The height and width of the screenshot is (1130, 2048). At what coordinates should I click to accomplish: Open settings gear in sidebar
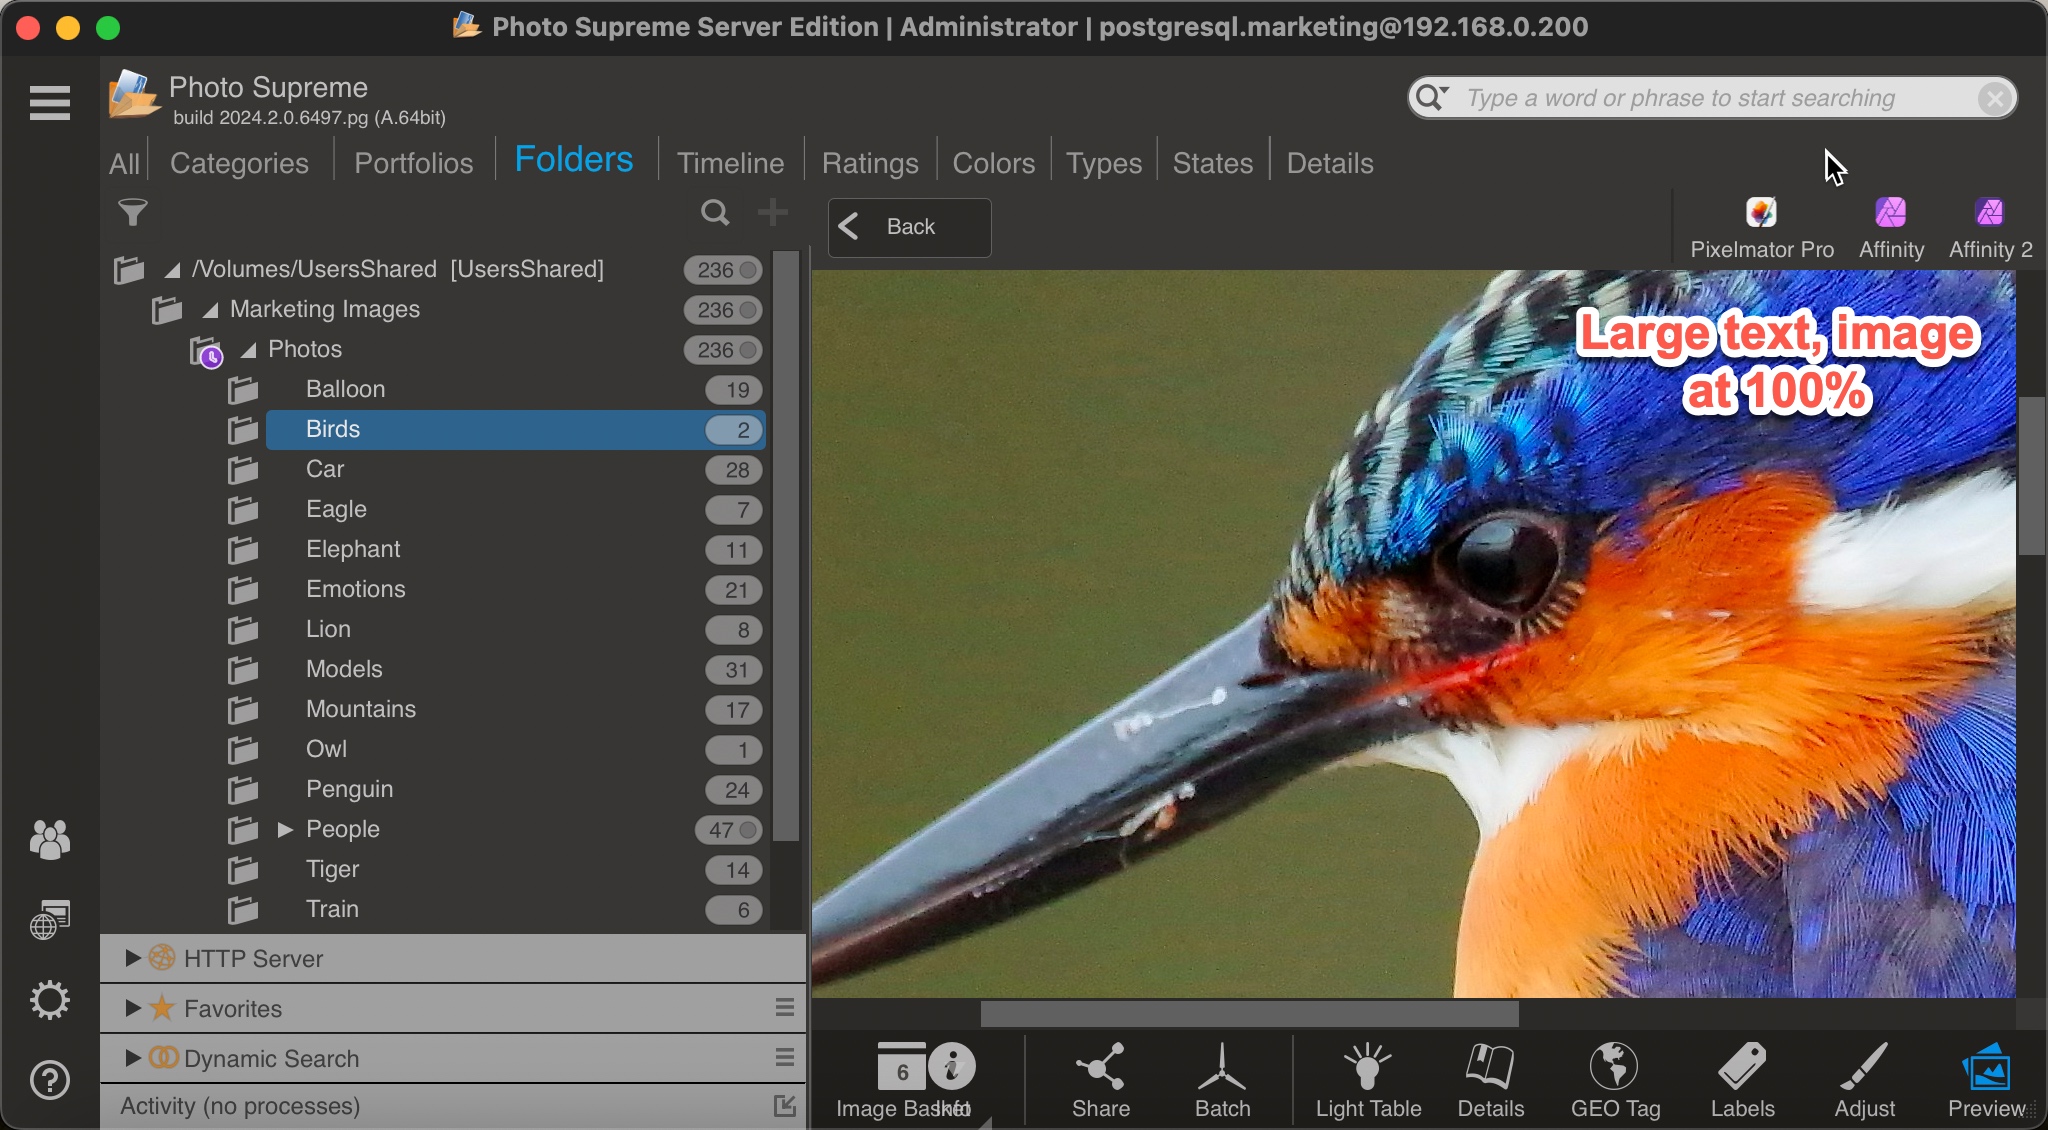pyautogui.click(x=49, y=1000)
